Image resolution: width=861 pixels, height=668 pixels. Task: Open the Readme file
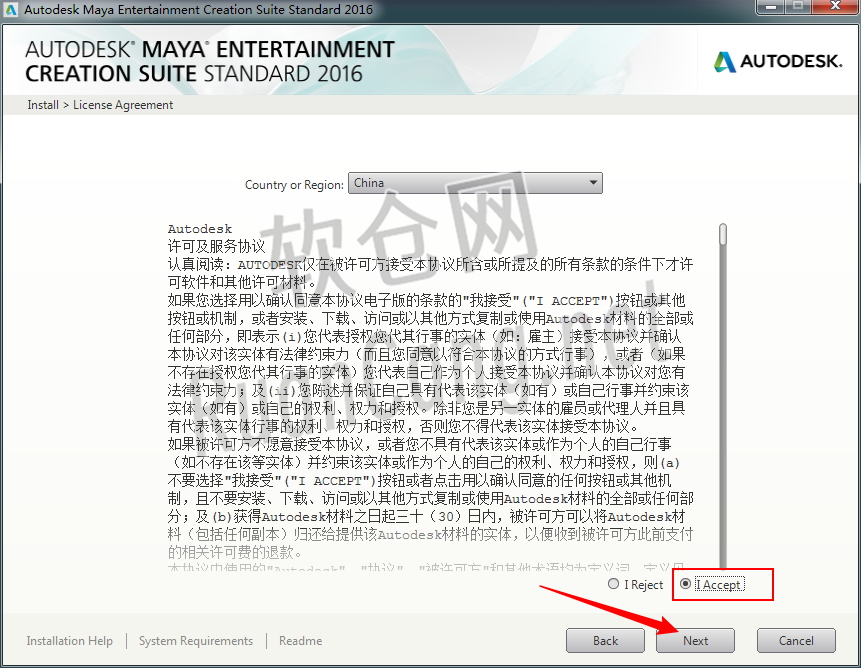[300, 640]
